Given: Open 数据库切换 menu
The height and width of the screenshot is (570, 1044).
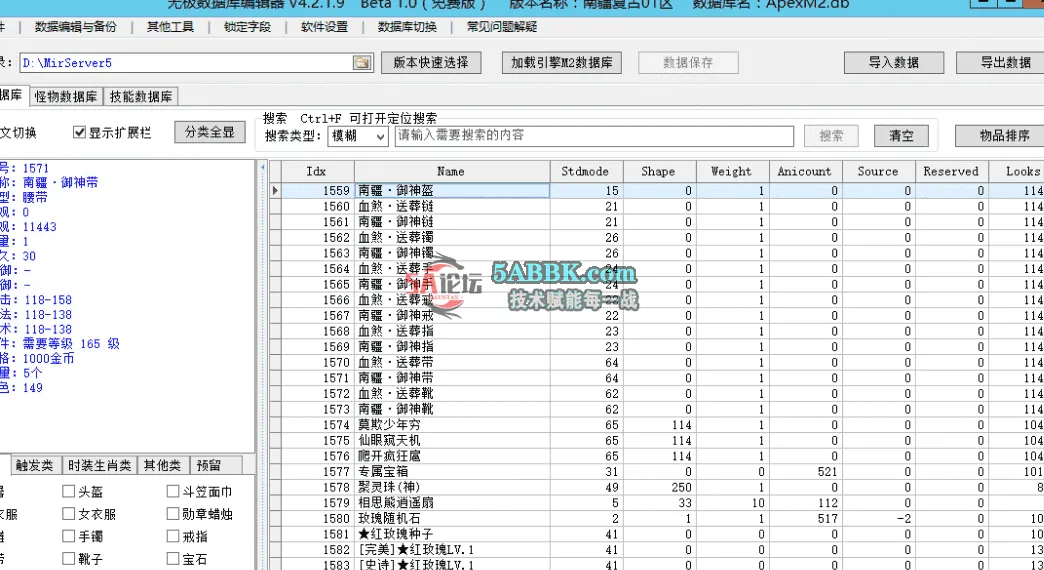Looking at the screenshot, I should (407, 27).
